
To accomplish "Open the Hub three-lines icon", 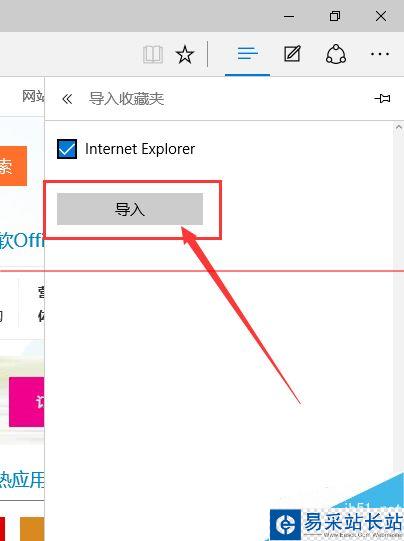I will (247, 53).
